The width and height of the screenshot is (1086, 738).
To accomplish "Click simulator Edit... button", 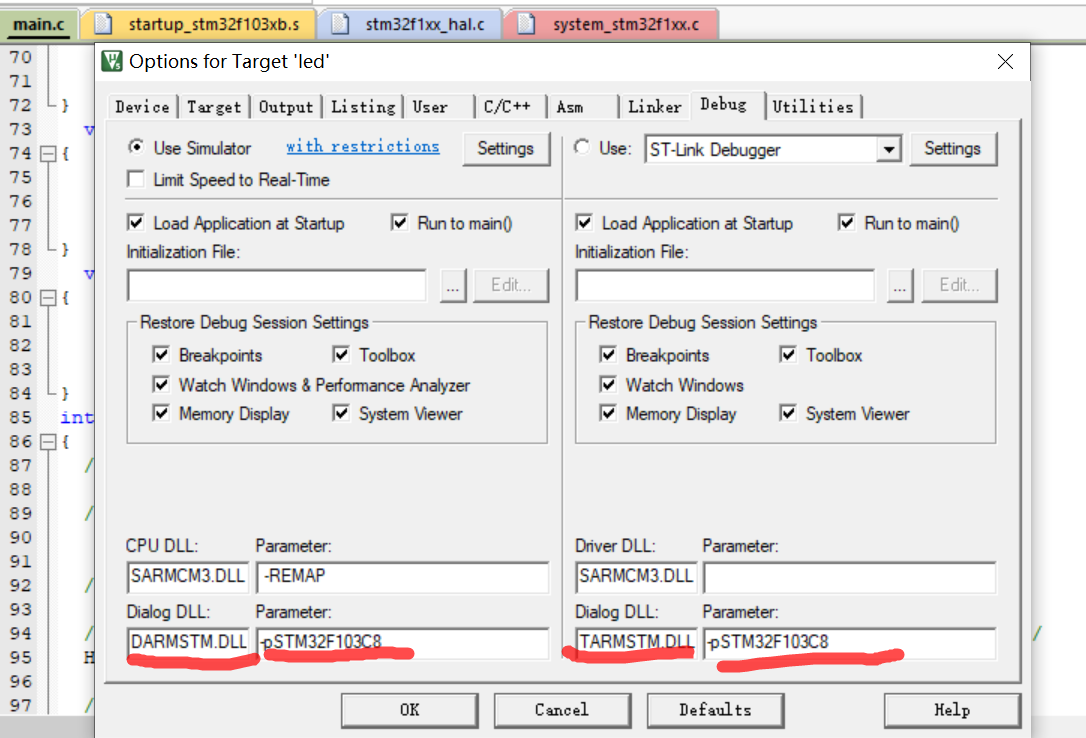I will pos(511,285).
